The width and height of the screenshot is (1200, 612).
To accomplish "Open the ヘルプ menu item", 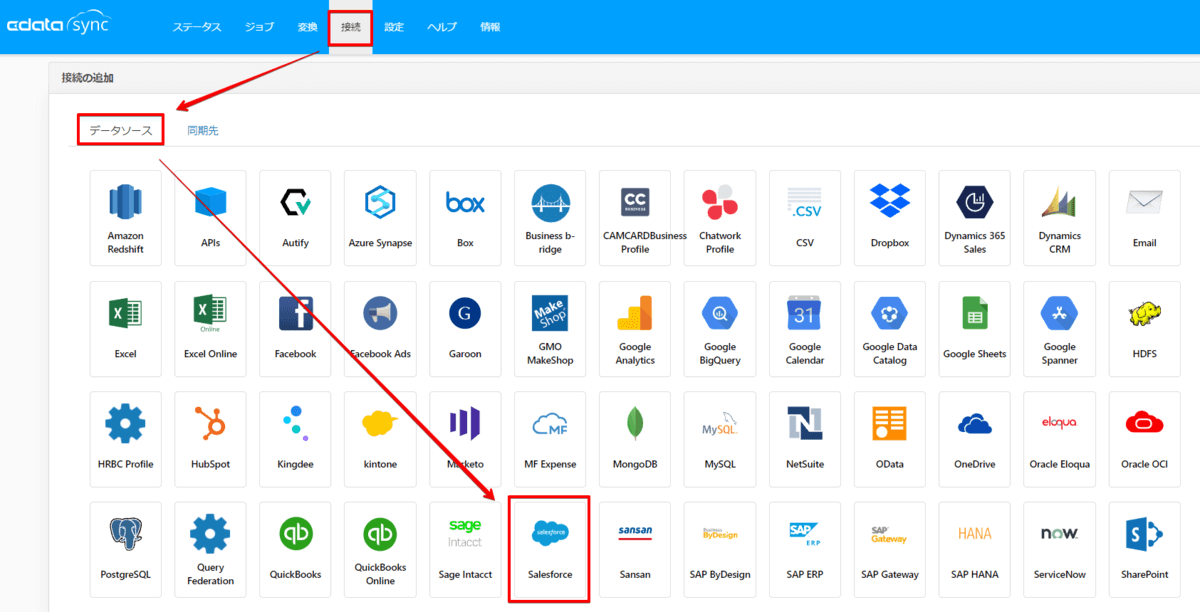I will pyautogui.click(x=441, y=27).
